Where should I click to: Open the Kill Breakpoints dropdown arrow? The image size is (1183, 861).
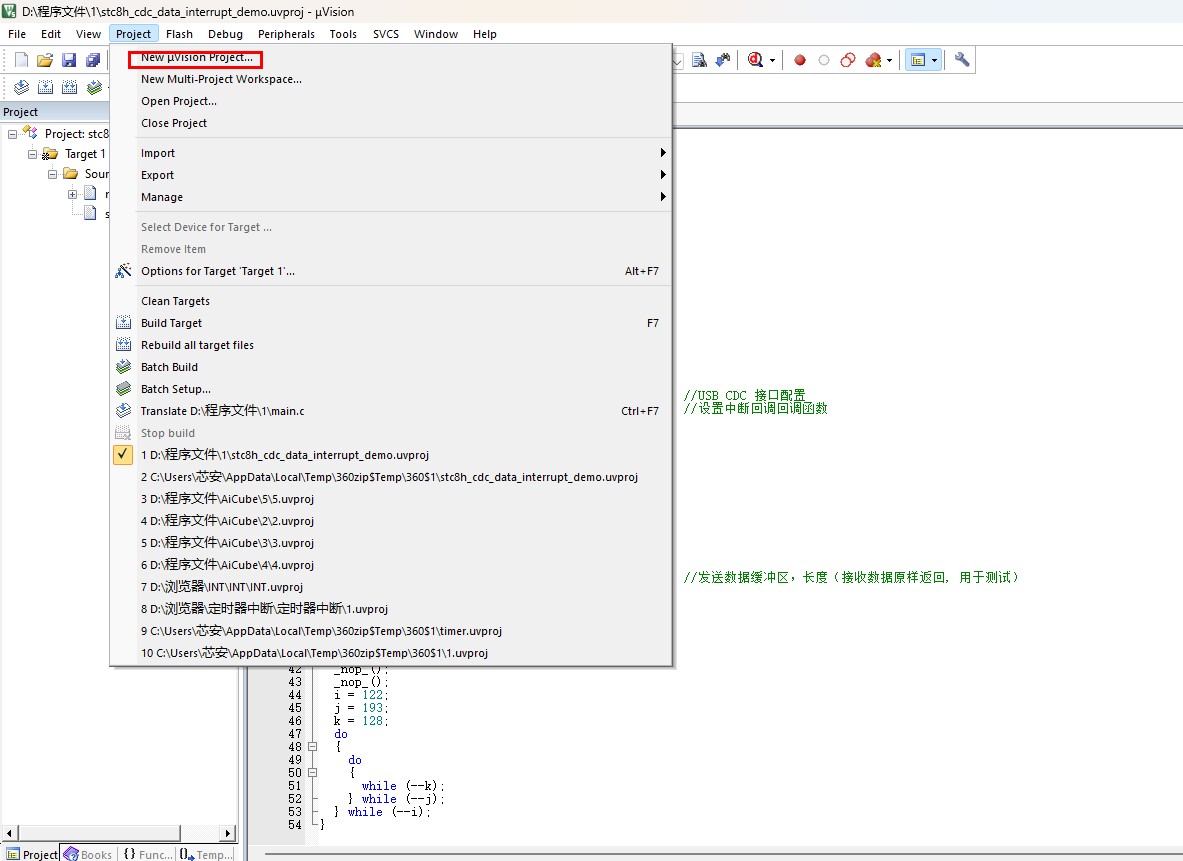pos(890,60)
